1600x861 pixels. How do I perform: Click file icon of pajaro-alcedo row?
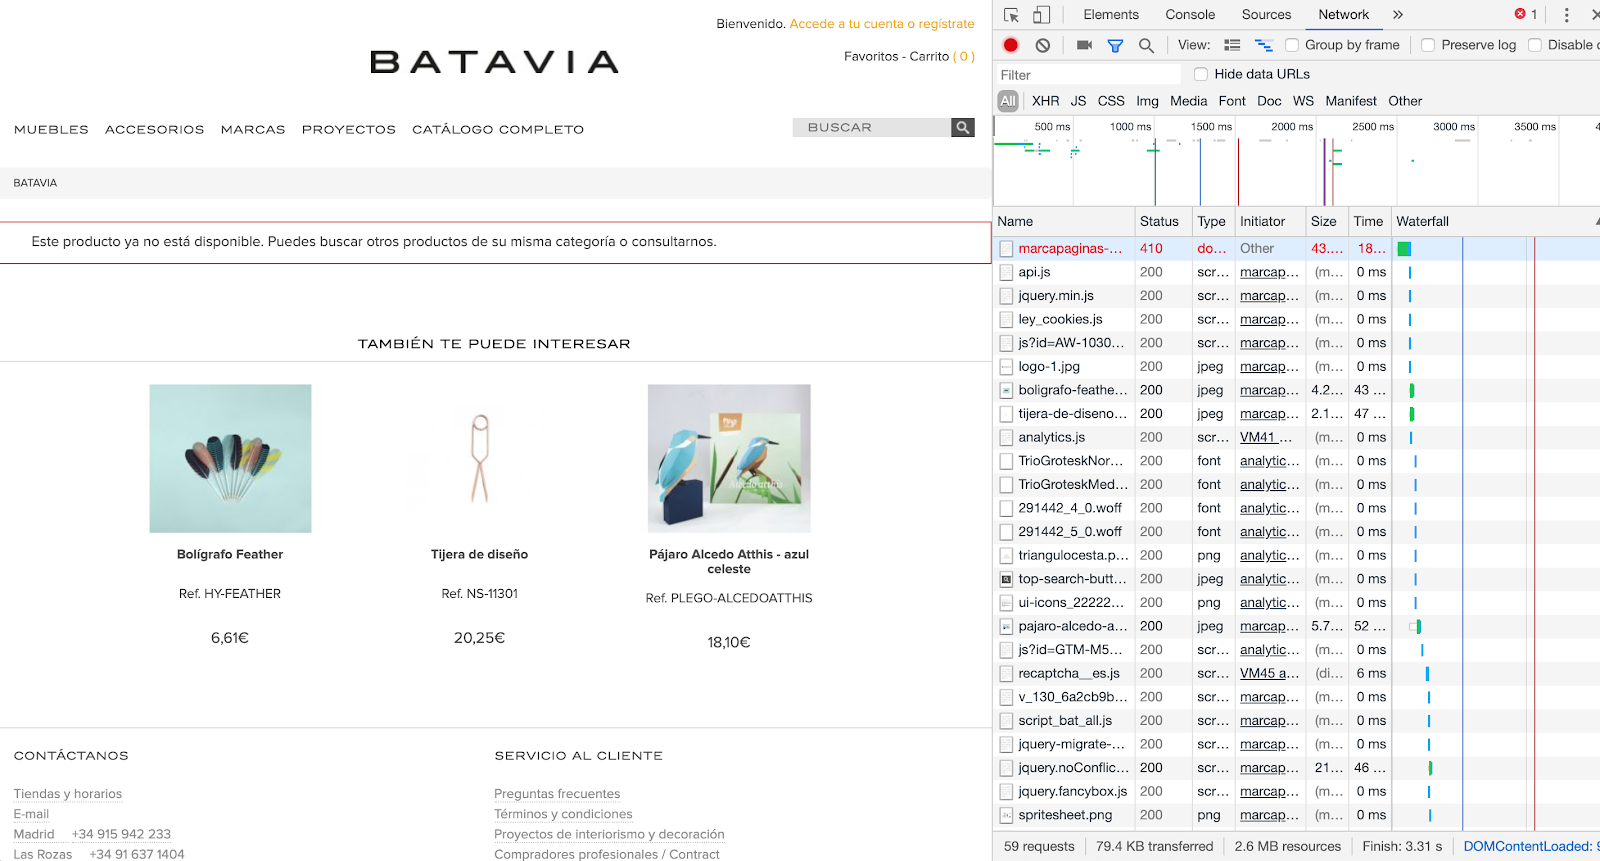[1006, 627]
